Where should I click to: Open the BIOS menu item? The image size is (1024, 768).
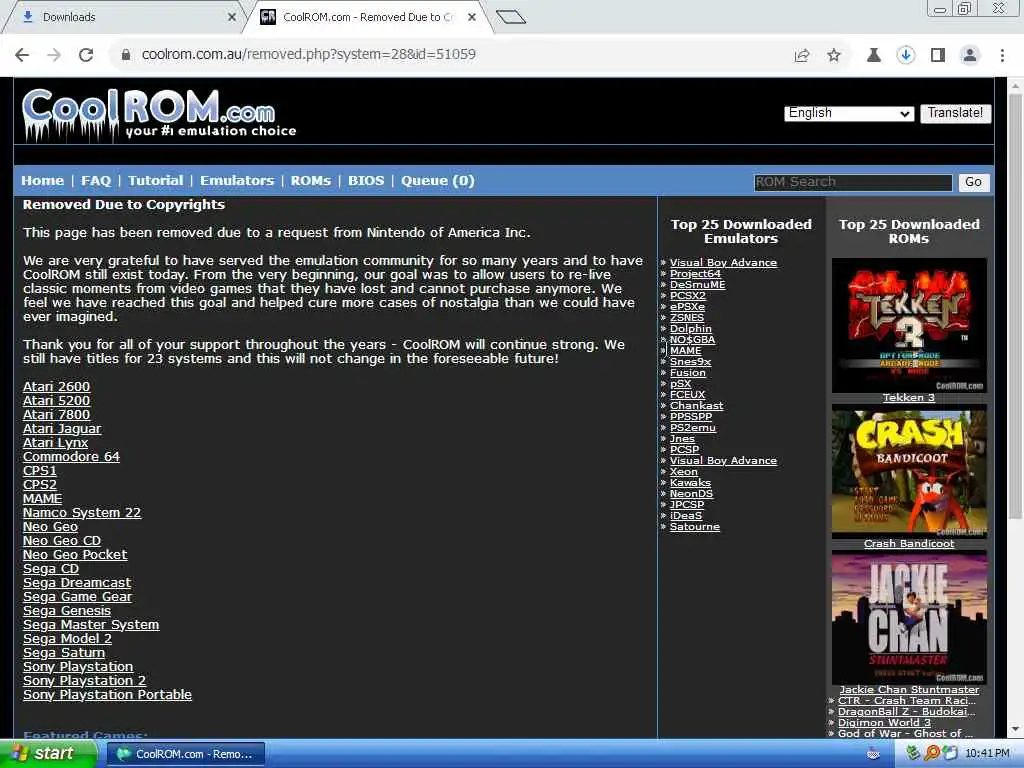click(x=366, y=181)
